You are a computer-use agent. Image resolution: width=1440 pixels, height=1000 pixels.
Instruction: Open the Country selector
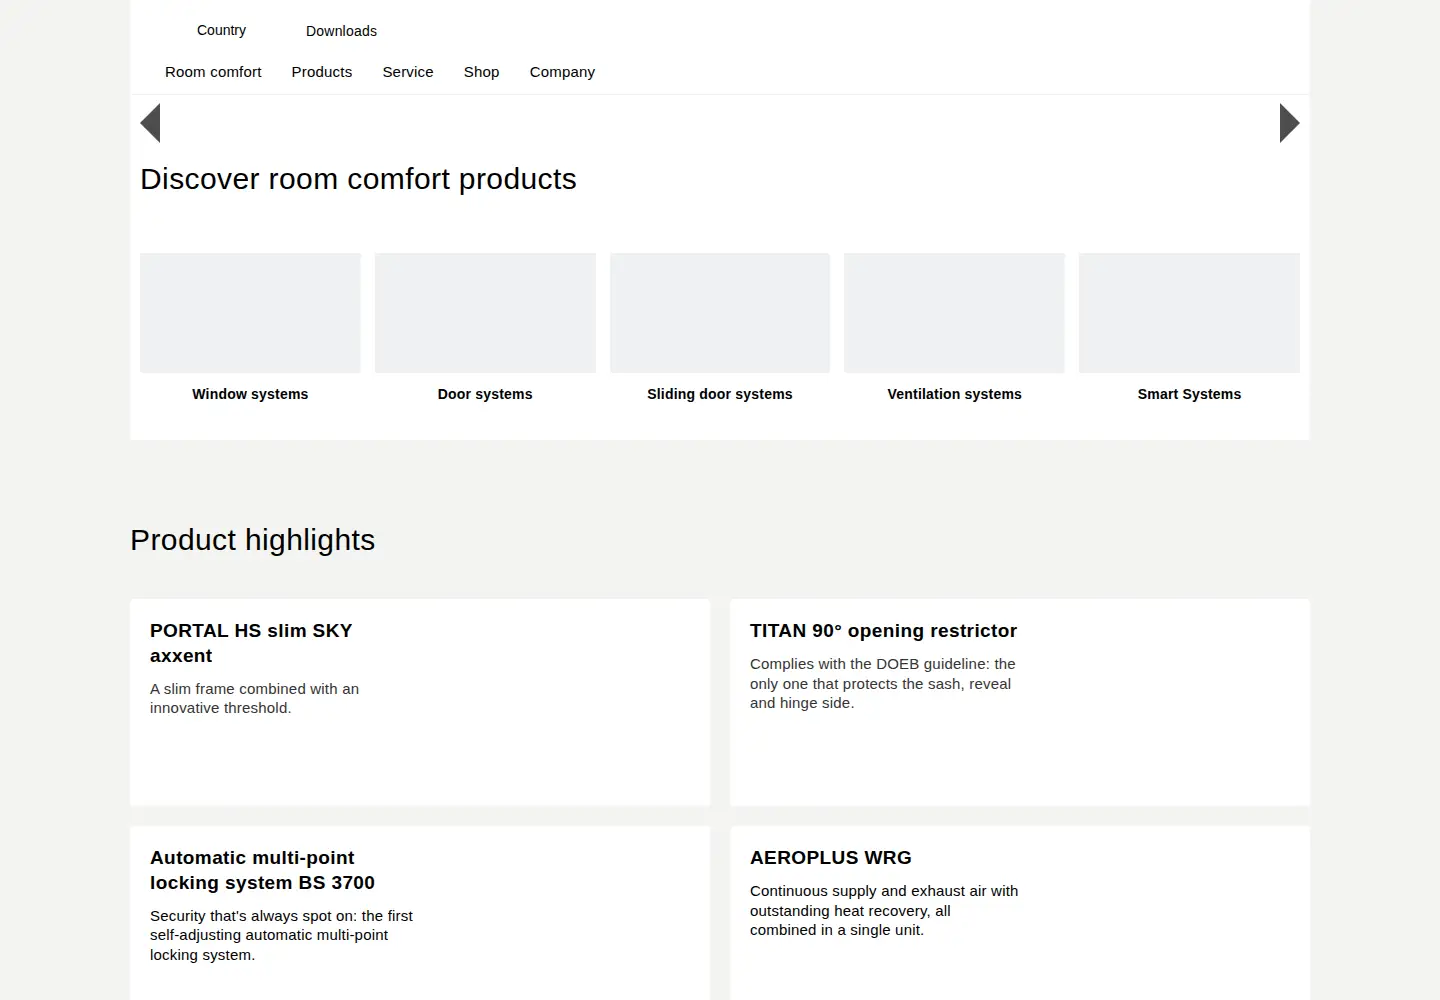click(221, 30)
